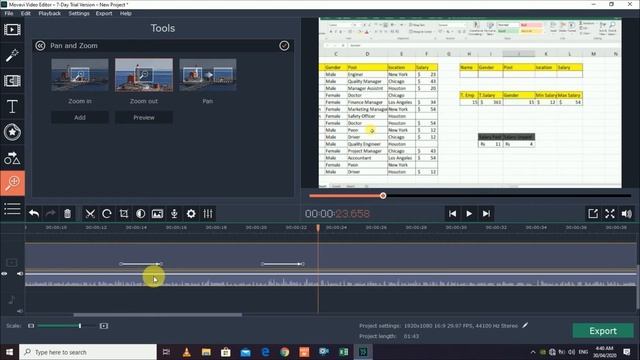Open the audio equalizer sliders icon
The width and height of the screenshot is (640, 360).
[208, 213]
